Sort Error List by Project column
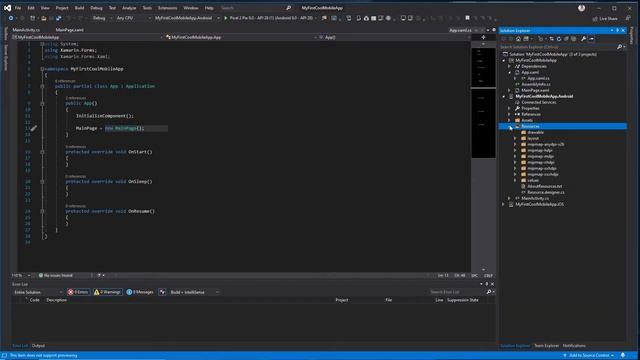The width and height of the screenshot is (640, 360). [342, 300]
